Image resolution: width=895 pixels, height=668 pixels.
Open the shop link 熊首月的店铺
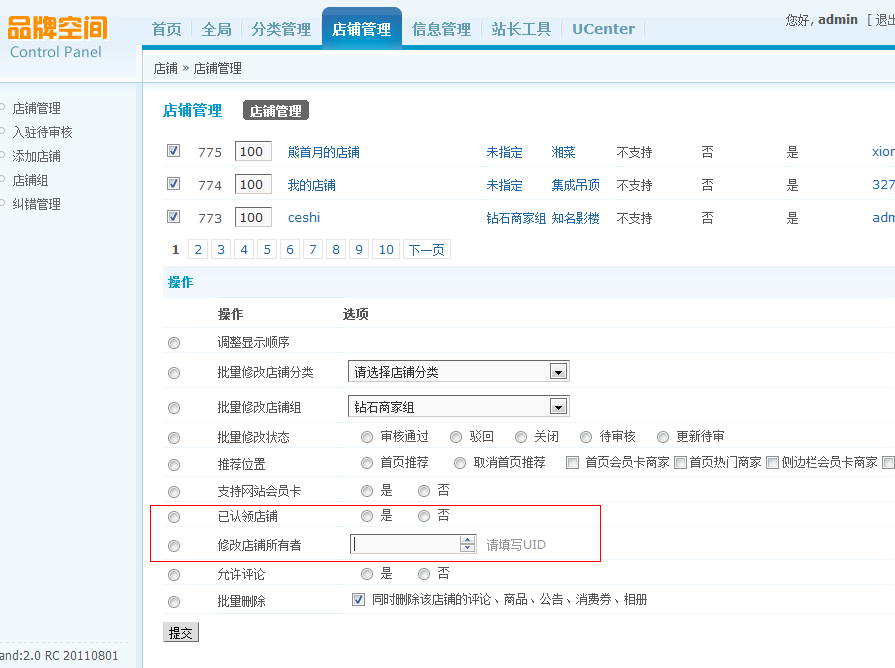324,152
